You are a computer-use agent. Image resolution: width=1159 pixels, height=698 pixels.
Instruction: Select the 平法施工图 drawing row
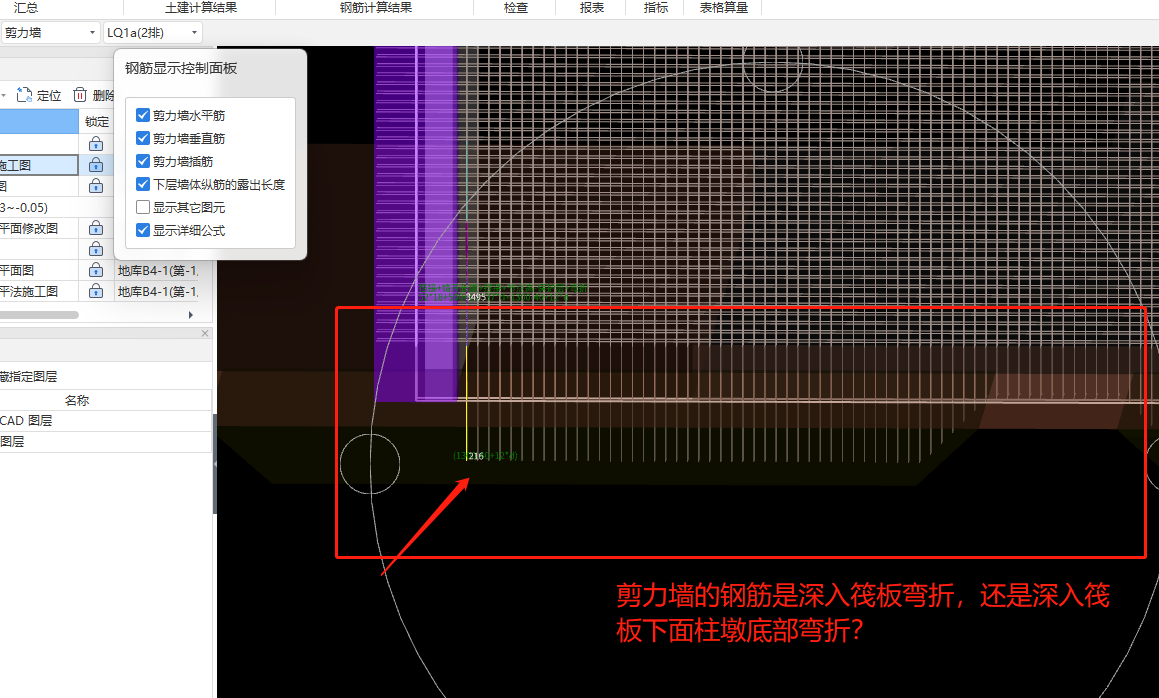(x=39, y=291)
